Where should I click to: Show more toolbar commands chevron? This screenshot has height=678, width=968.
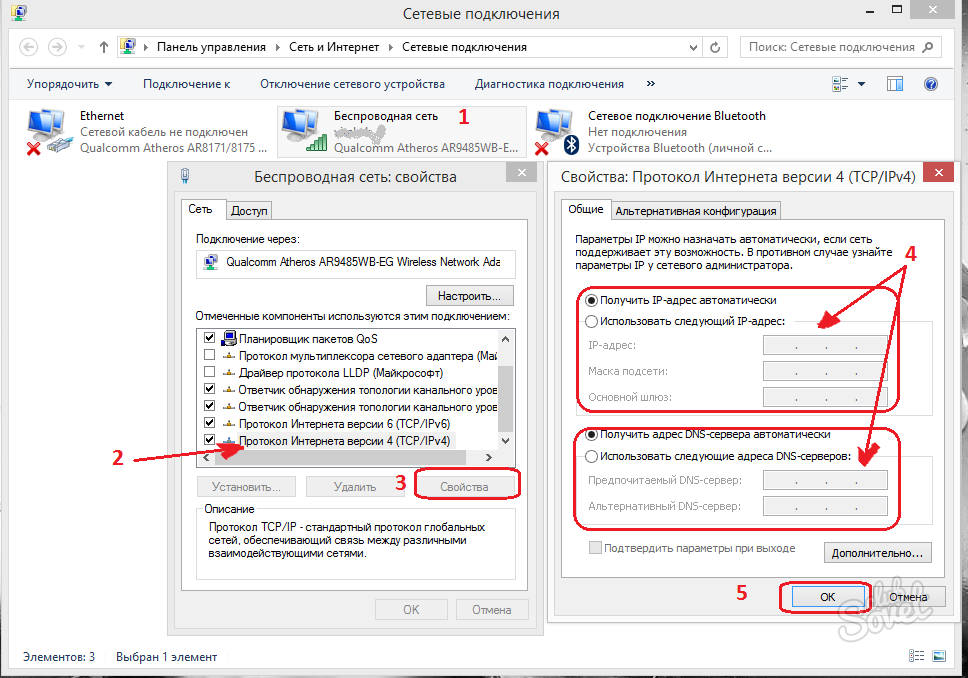tap(651, 83)
